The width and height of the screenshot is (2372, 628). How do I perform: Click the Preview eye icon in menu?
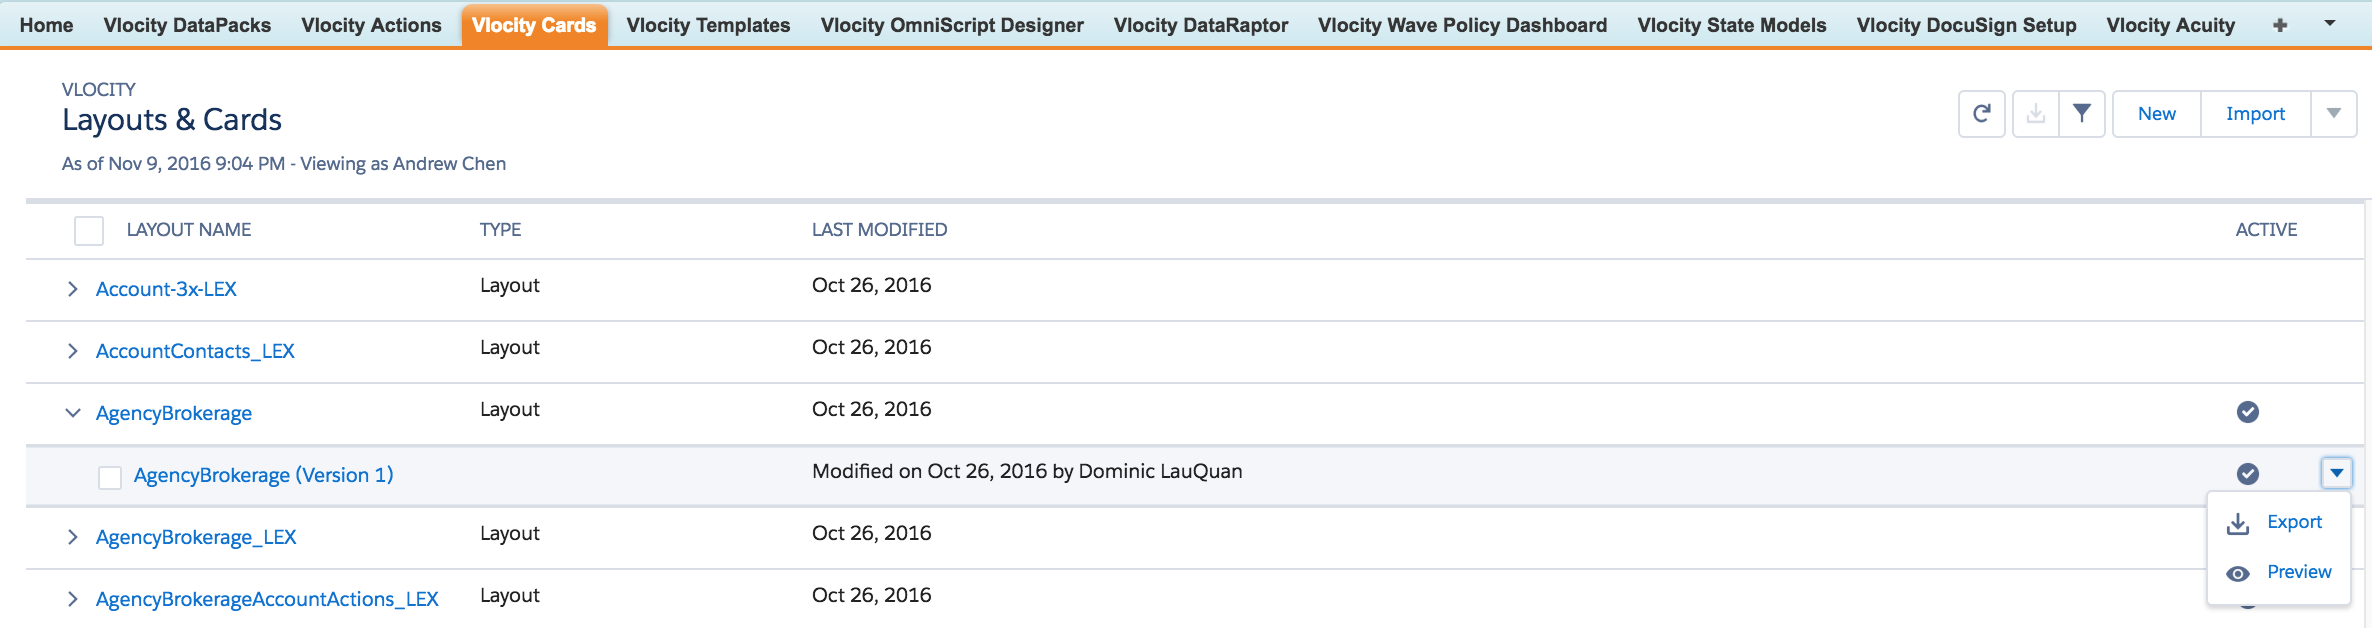(2238, 573)
